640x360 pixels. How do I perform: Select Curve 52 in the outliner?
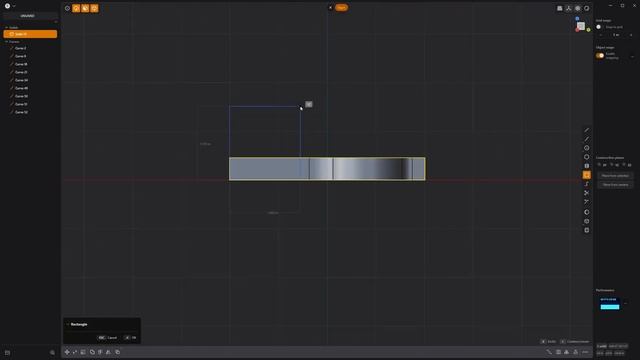point(21,112)
